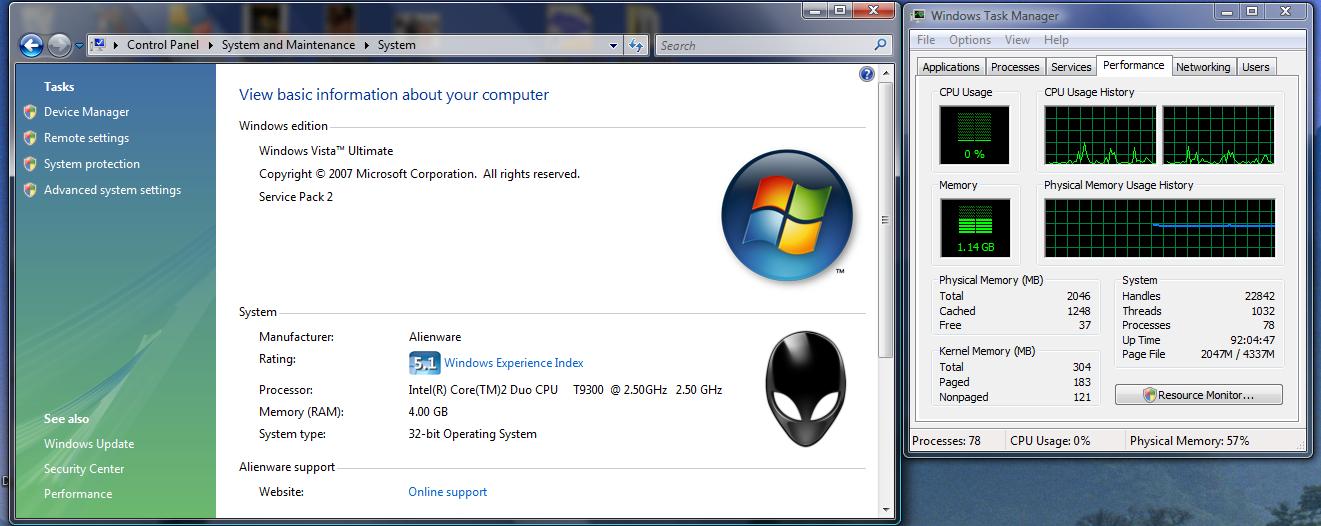Switch to the Processes tab
Screen dimensions: 1321x526
(1015, 67)
